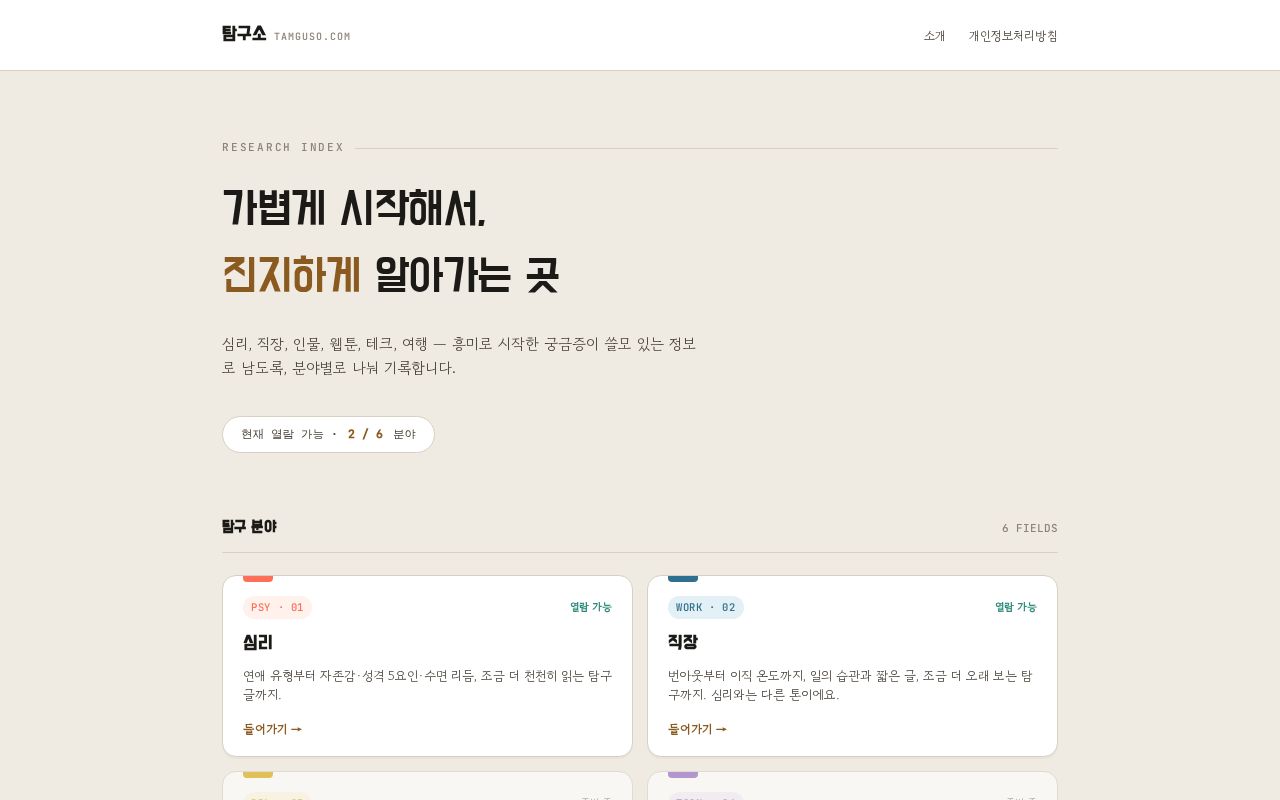Click the headline word 진지하게

(x=291, y=275)
